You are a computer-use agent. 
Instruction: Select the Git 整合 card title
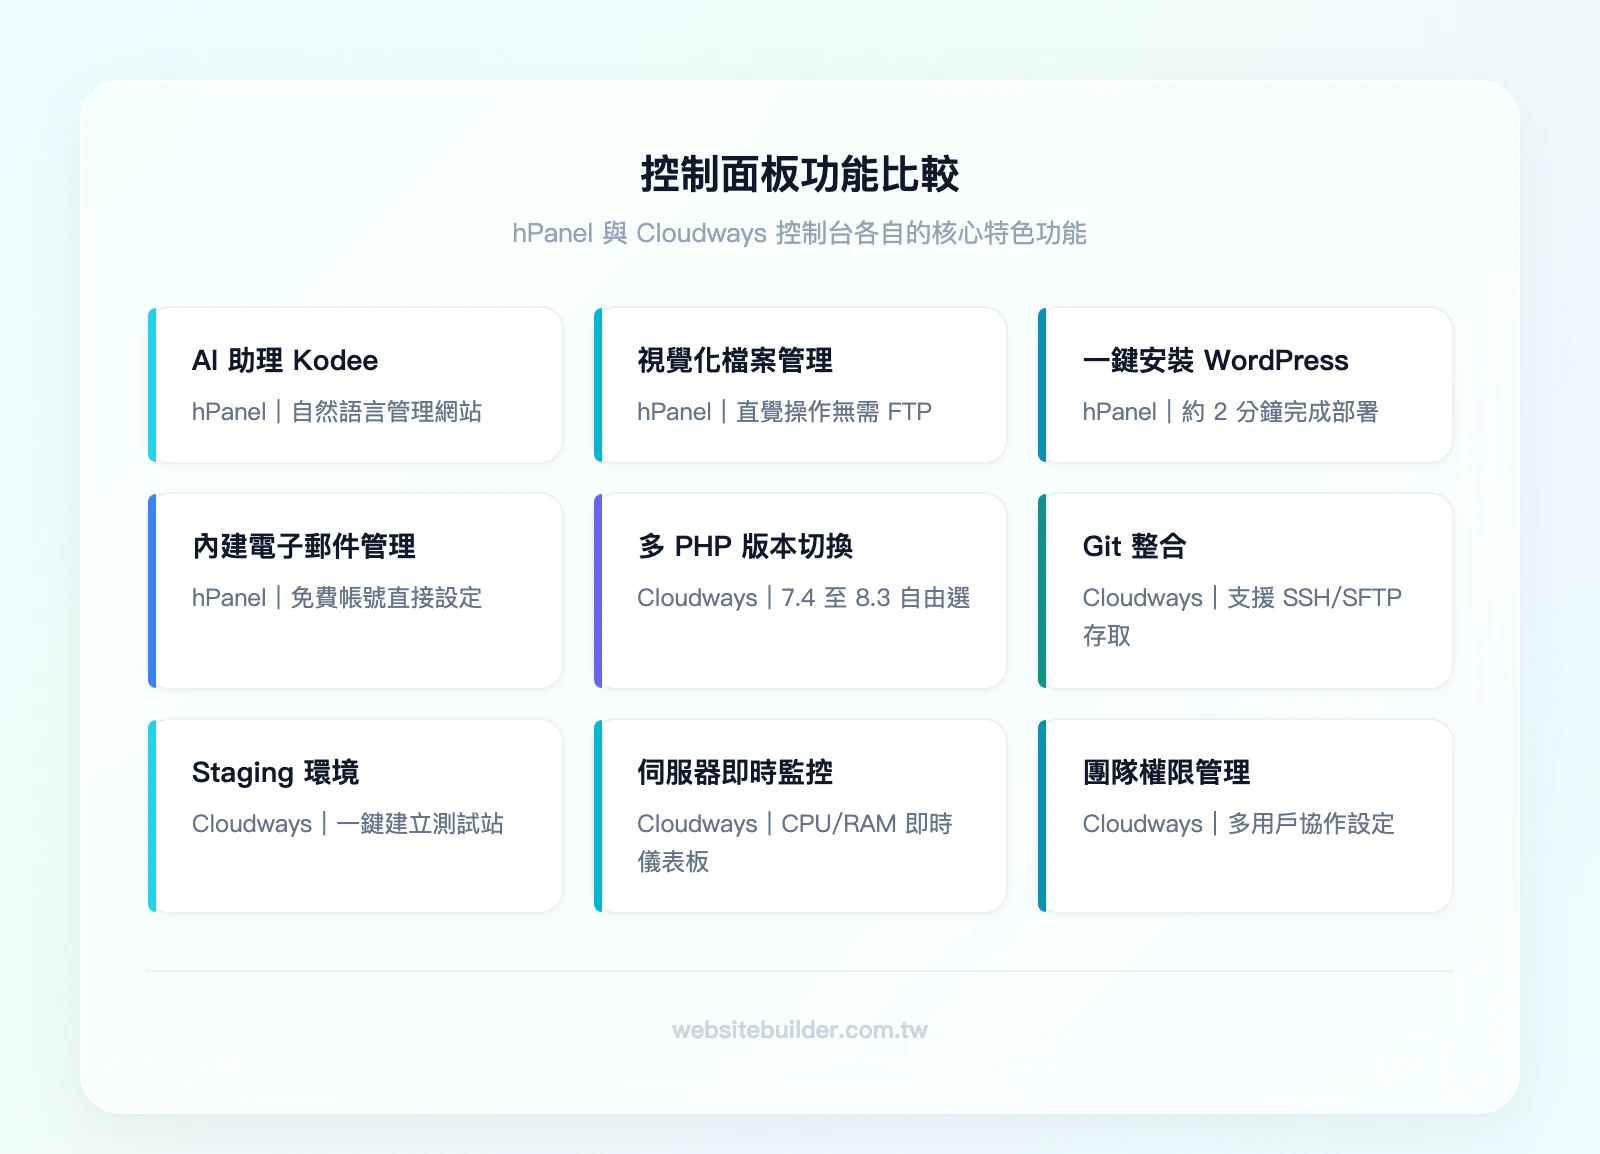pos(1135,546)
